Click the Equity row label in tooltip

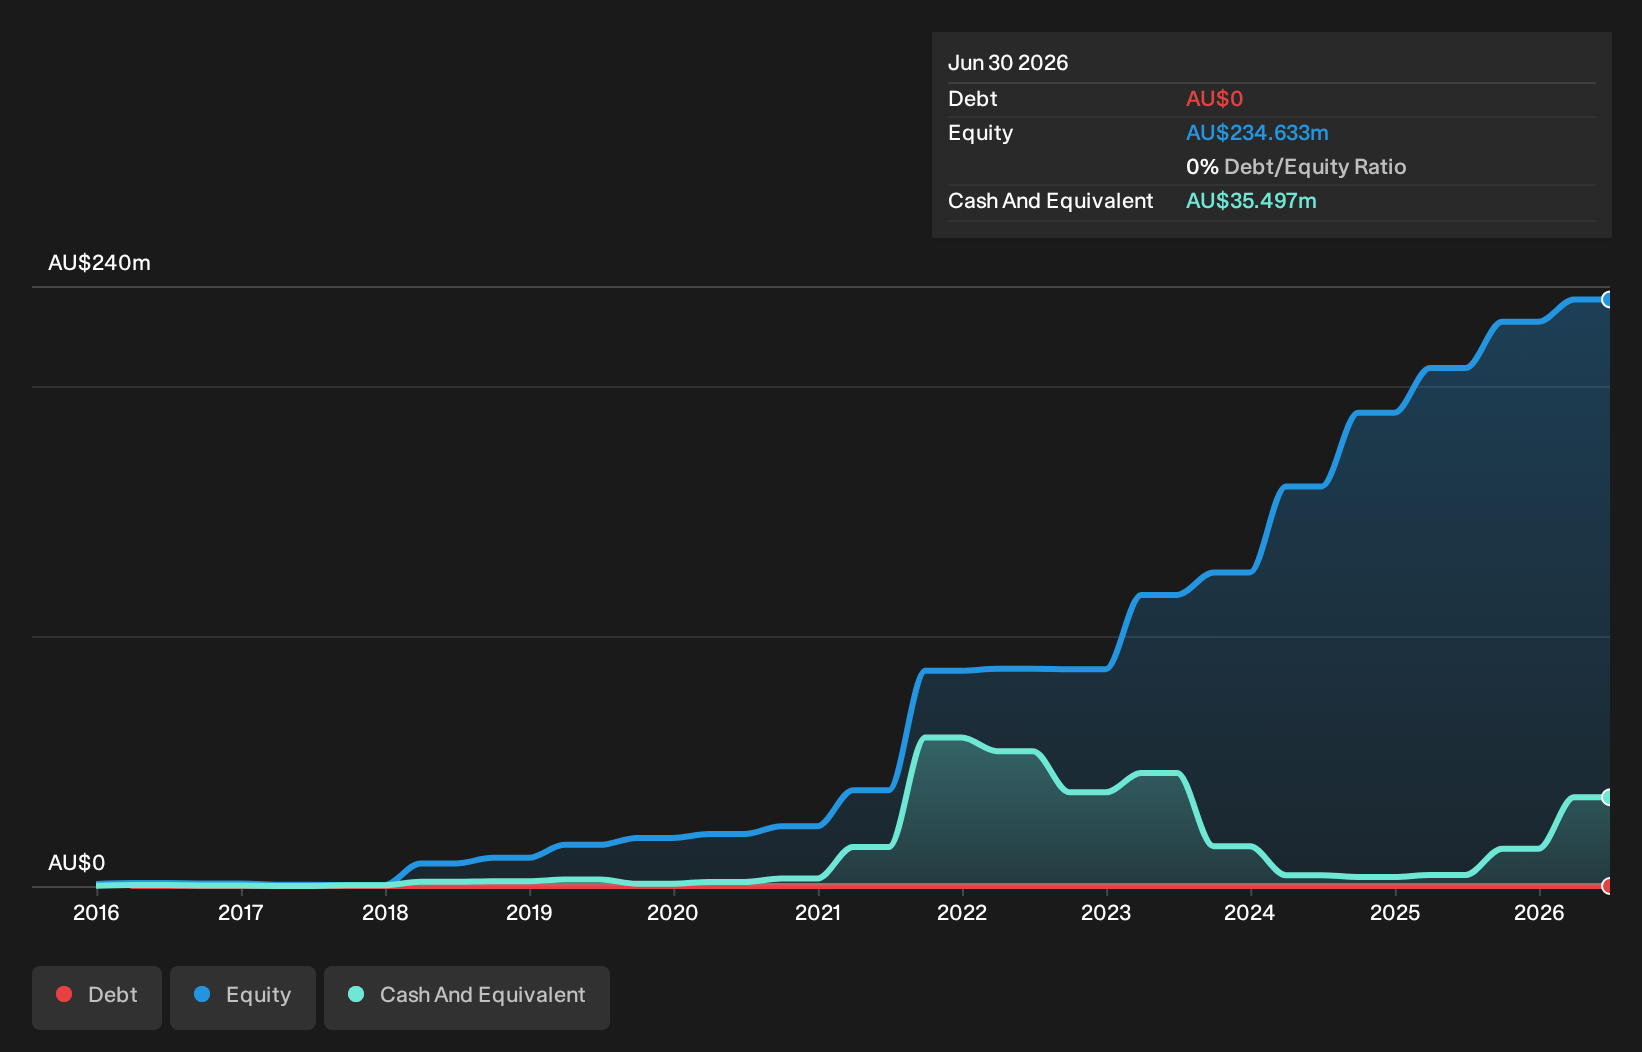point(981,133)
